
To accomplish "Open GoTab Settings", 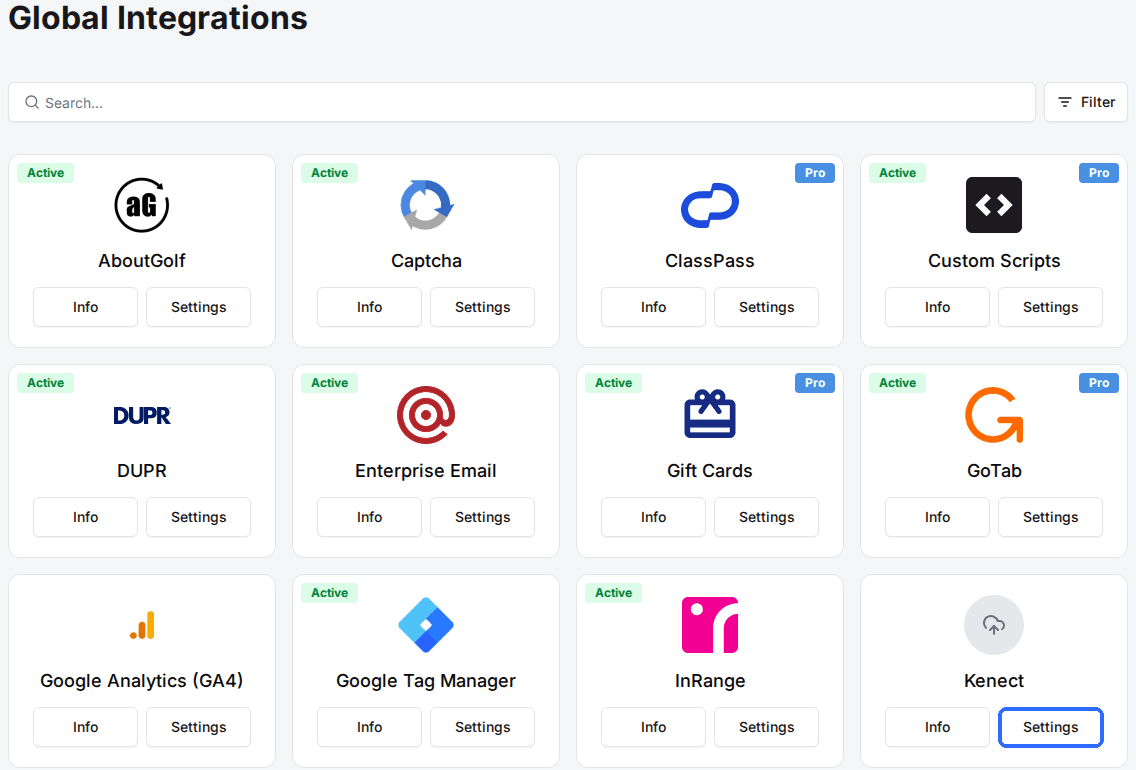I will pos(1051,517).
